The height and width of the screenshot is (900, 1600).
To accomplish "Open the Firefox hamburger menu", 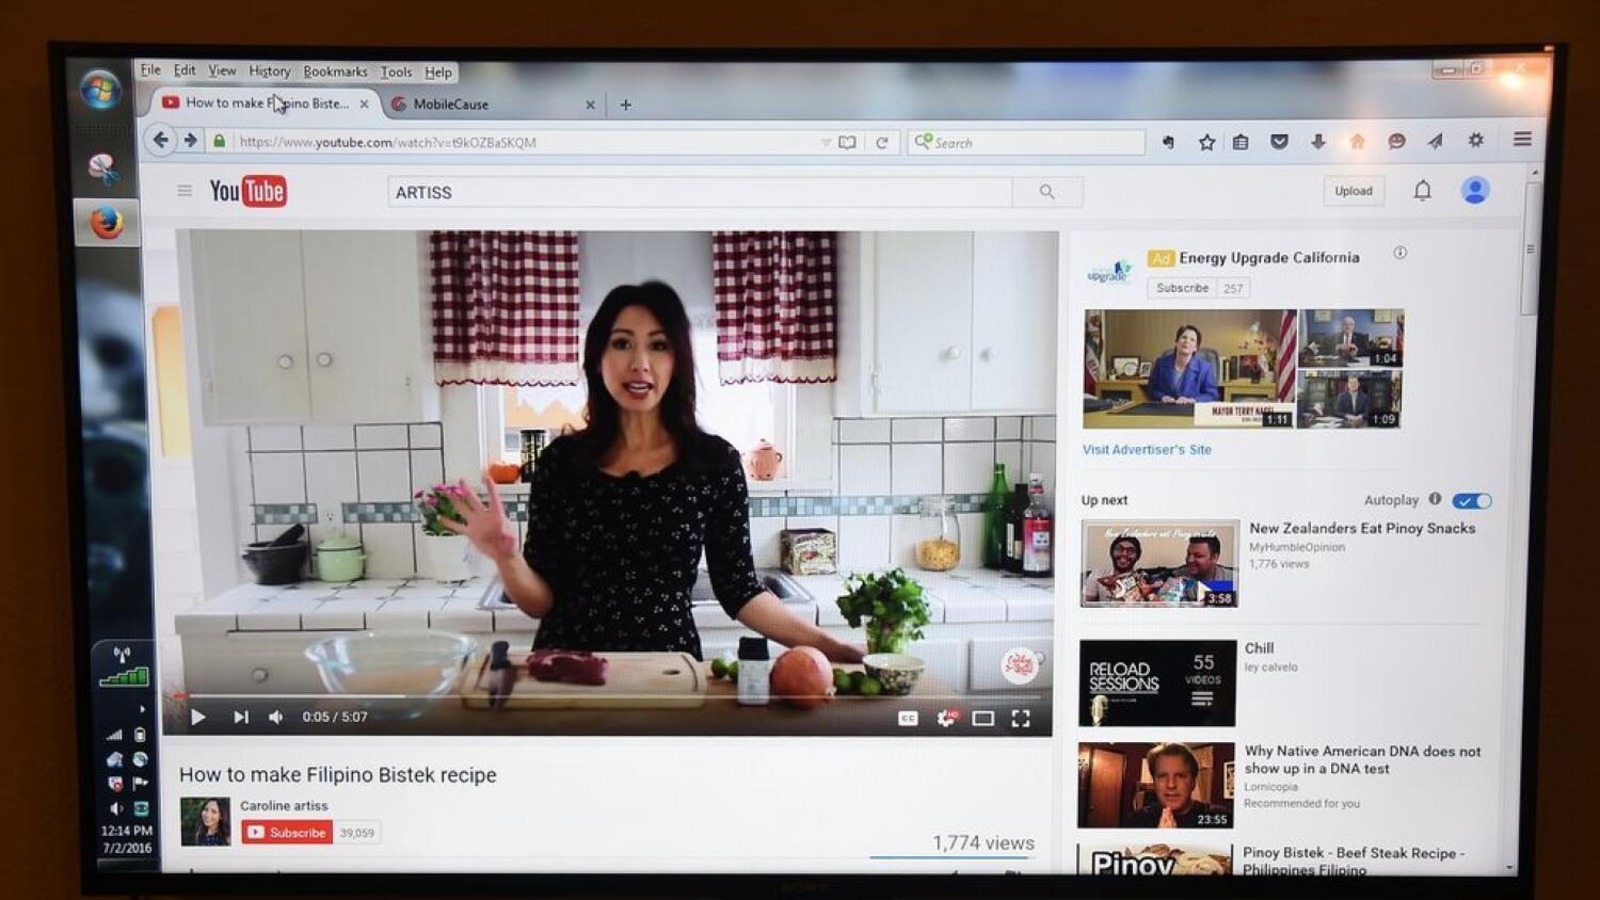I will (1522, 140).
